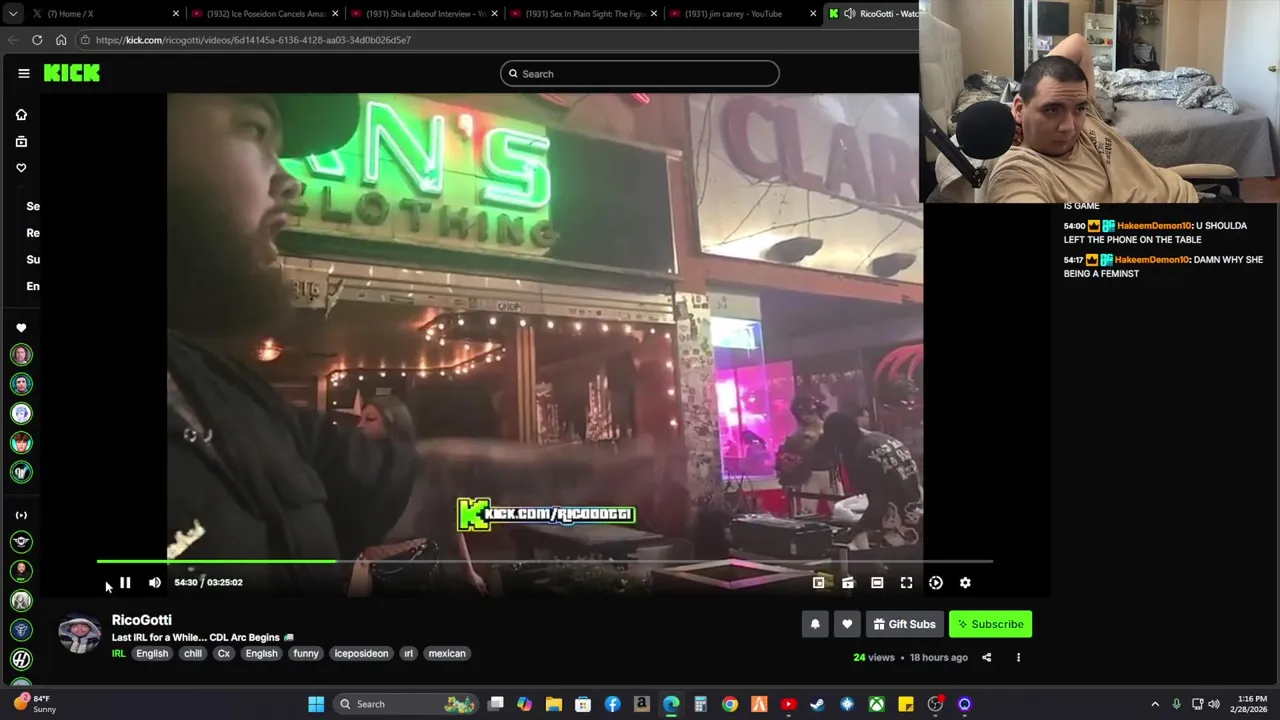Toggle fullscreen video

pos(906,582)
